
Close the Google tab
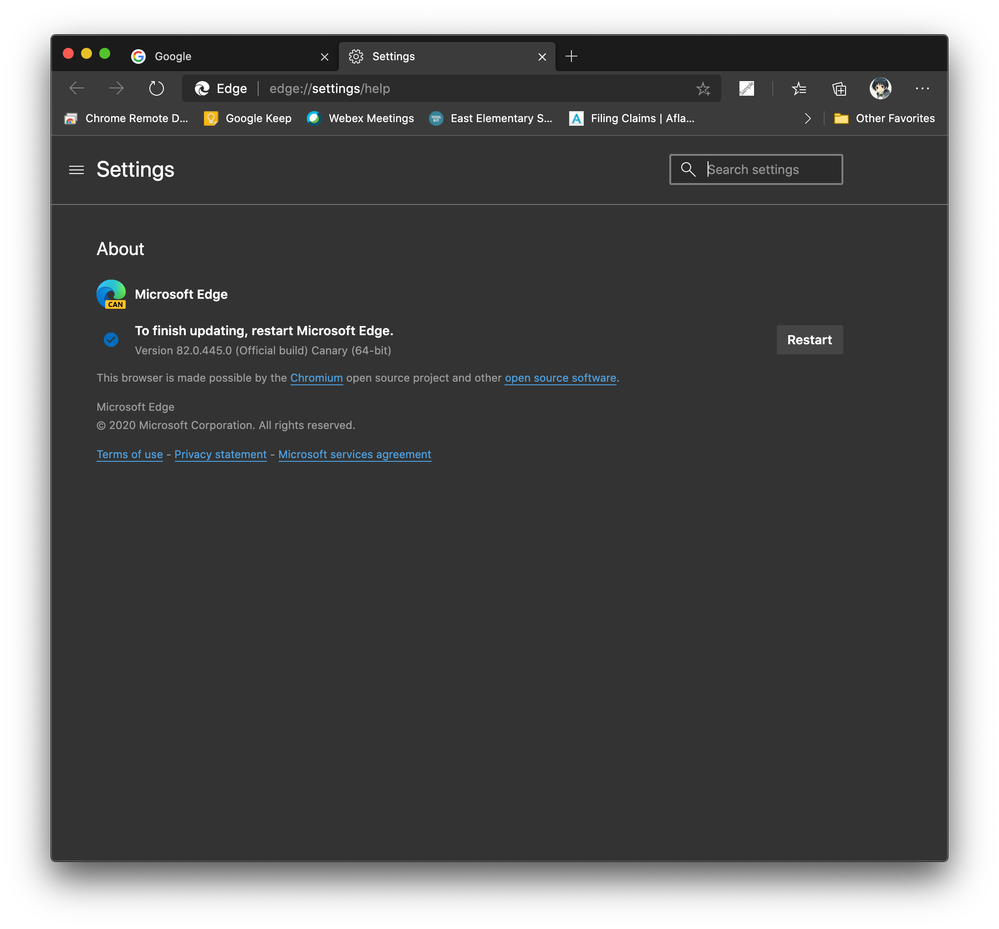[x=324, y=57]
